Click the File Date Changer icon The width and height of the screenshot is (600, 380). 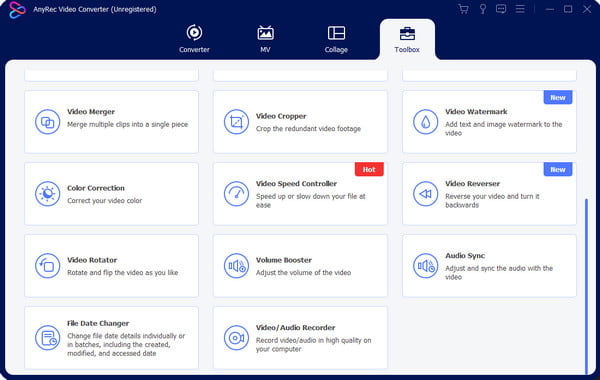click(x=47, y=338)
